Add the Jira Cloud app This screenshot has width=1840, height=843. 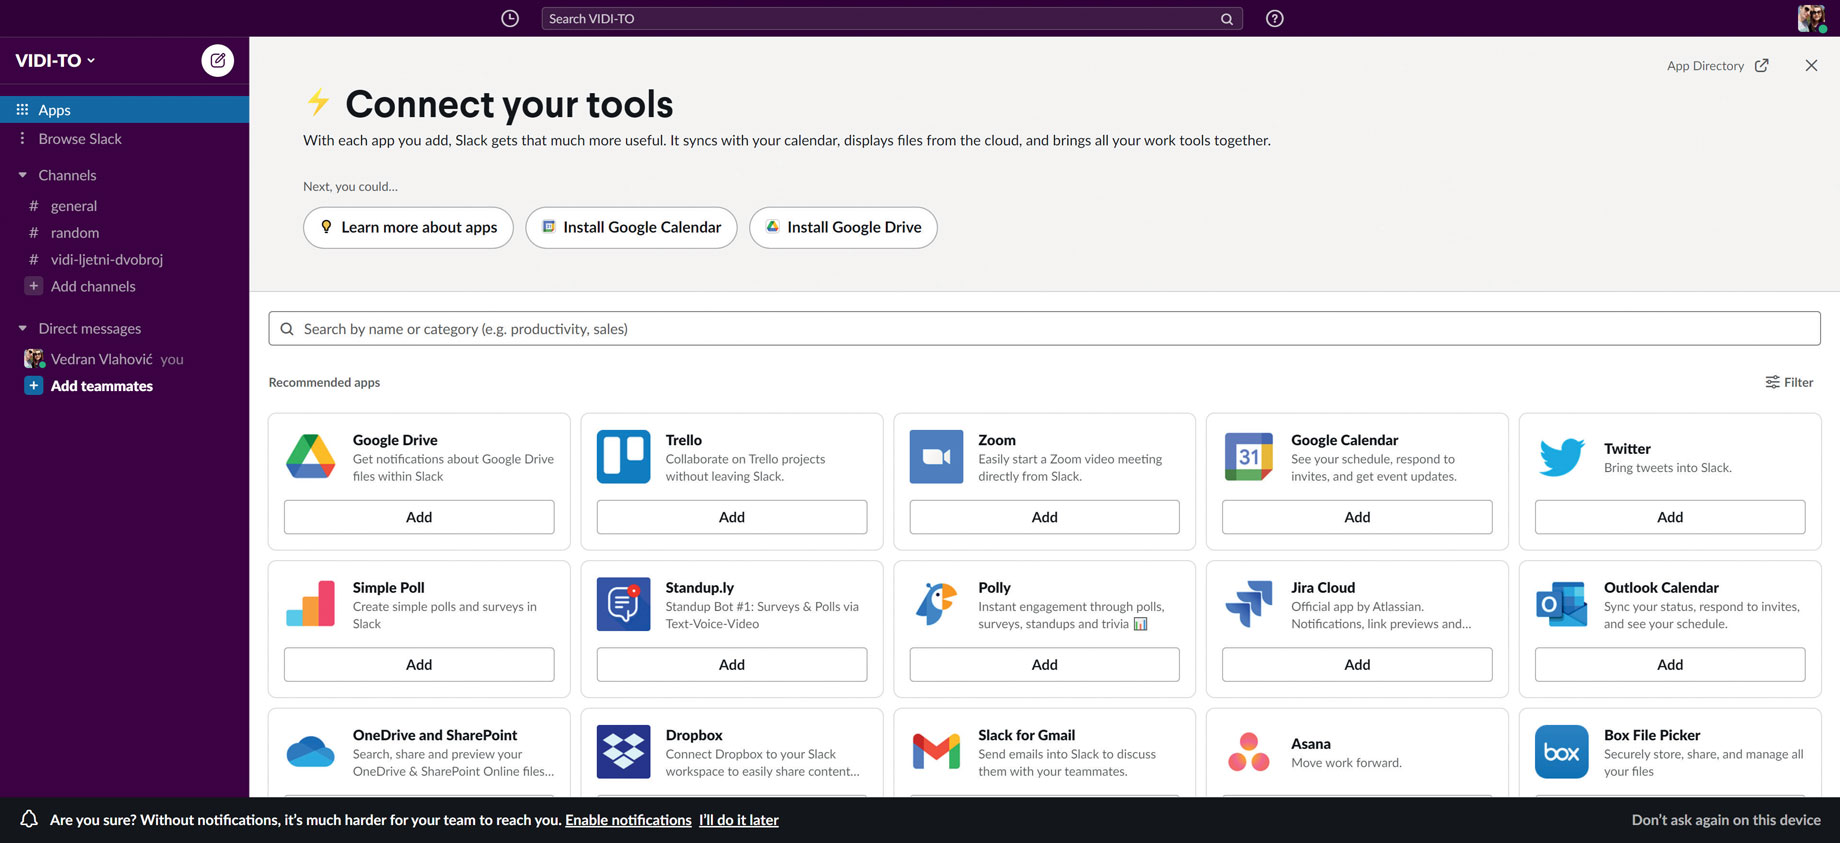[x=1357, y=665]
